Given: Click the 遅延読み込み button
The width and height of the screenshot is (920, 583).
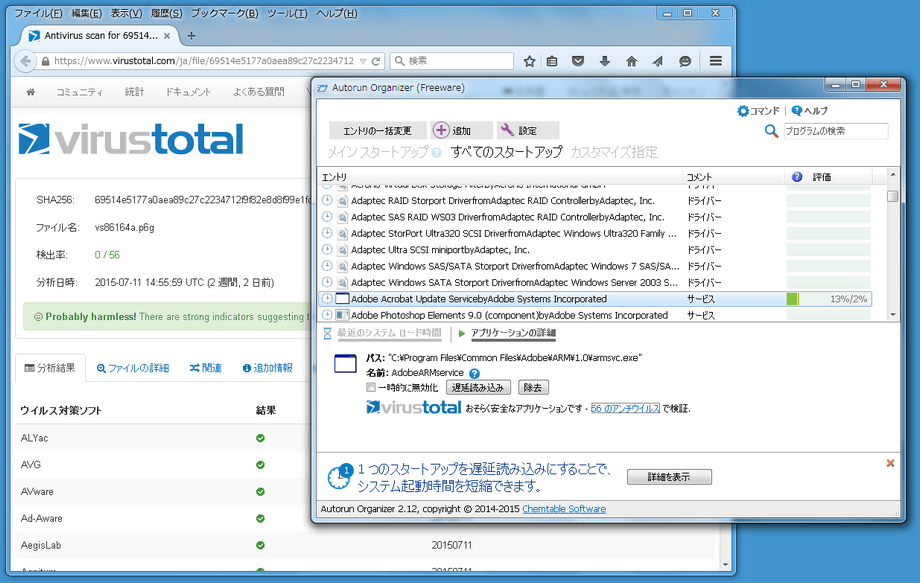Looking at the screenshot, I should (x=478, y=387).
